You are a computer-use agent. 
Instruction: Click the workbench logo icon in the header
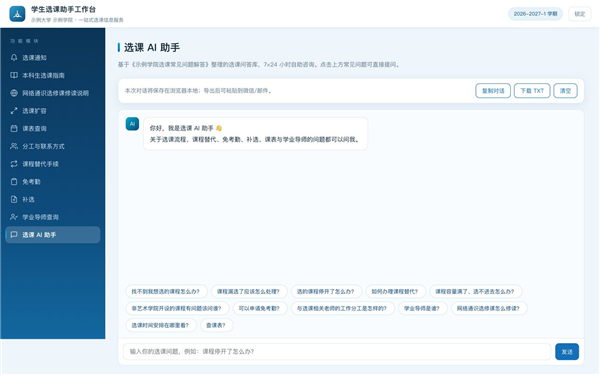(x=17, y=14)
